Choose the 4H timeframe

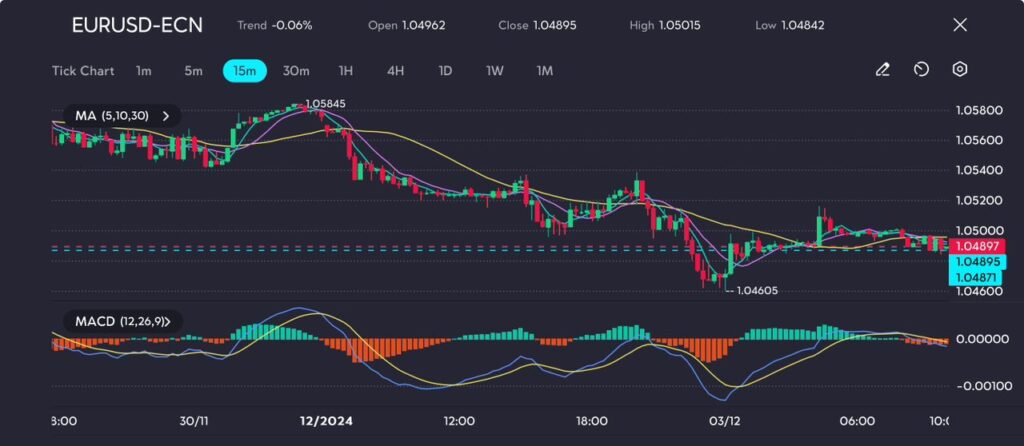click(395, 71)
